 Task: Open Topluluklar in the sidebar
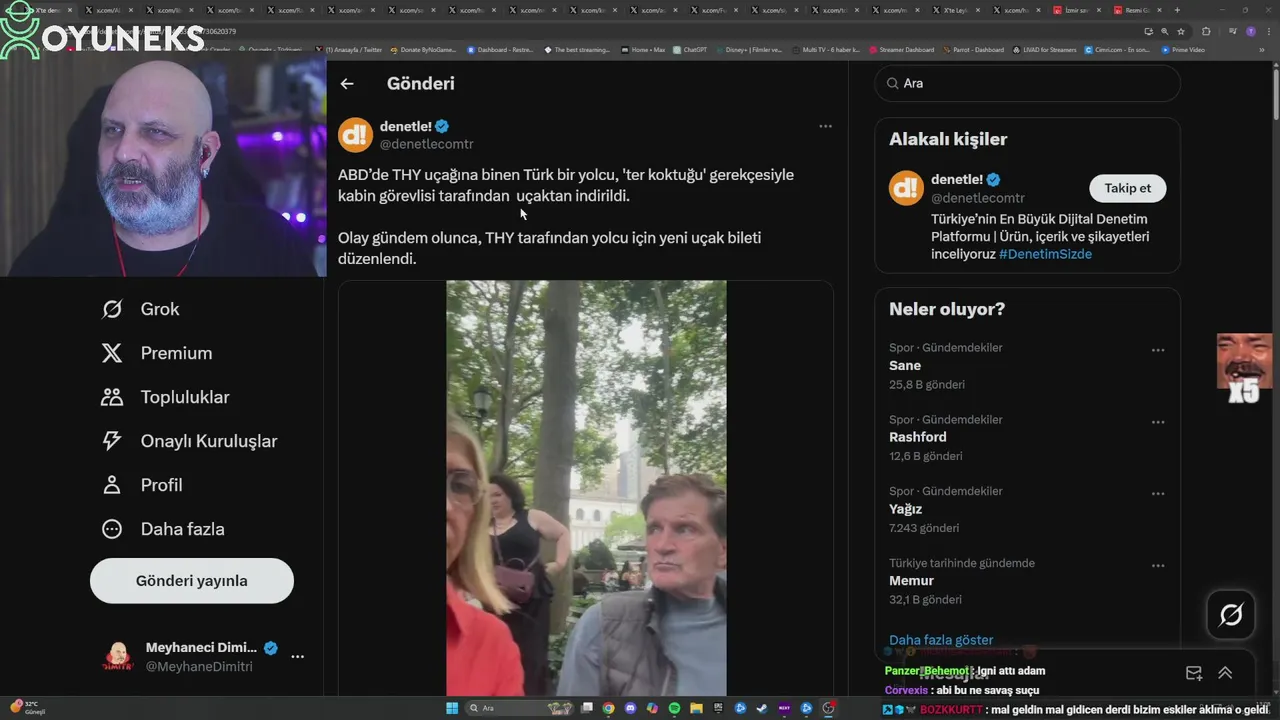(165, 397)
